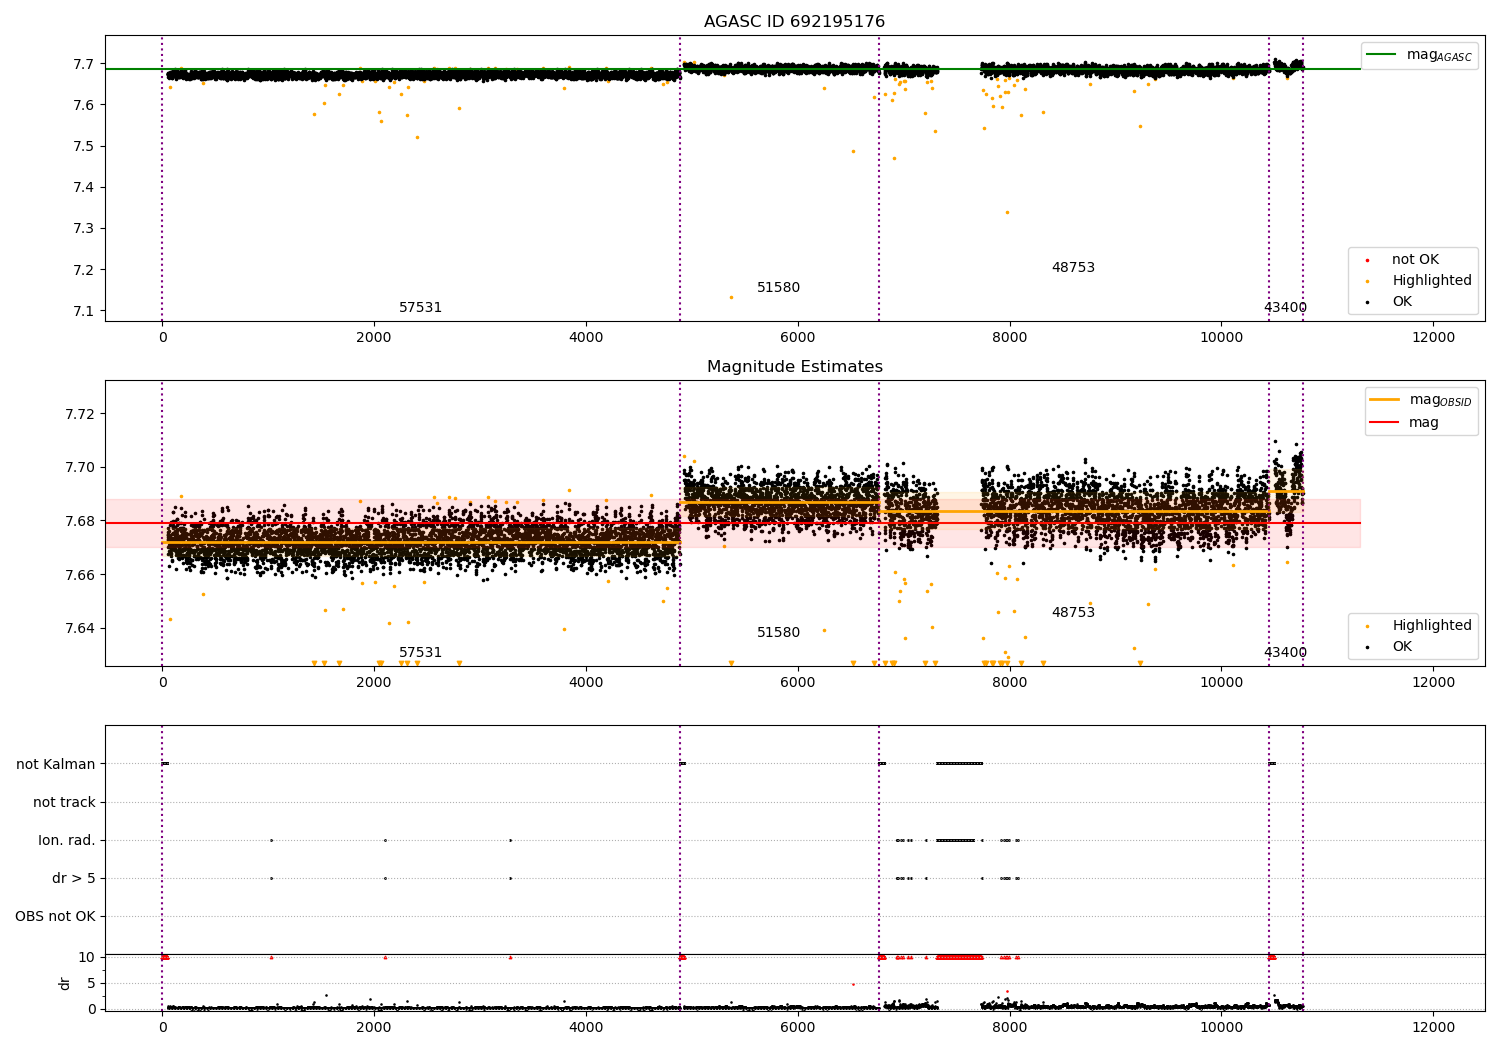The image size is (1500, 1050).
Task: Click obsid label 43400 in Magnitude Estimates plot
Action: tap(1285, 653)
